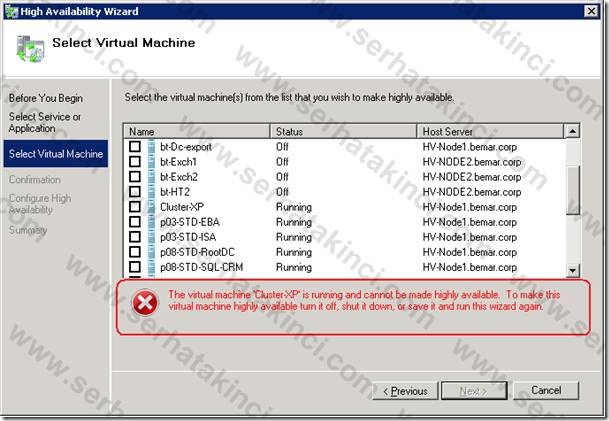Open the Summary step
Image resolution: width=609 pixels, height=421 pixels.
(28, 230)
